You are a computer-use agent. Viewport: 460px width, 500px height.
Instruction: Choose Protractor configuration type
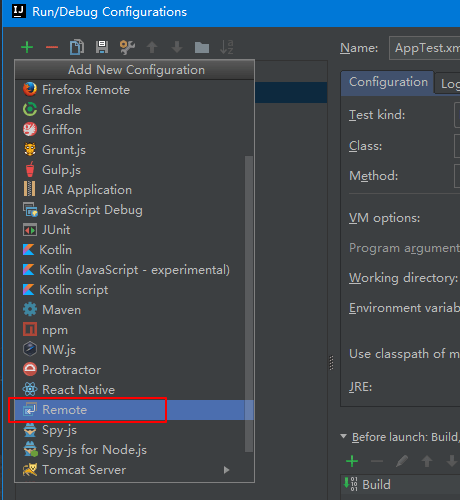tap(134, 370)
